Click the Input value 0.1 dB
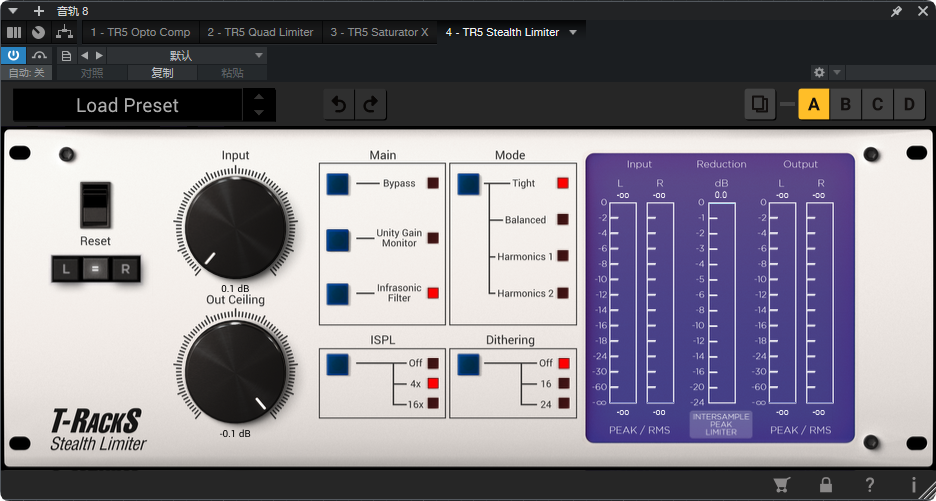The height and width of the screenshot is (501, 936). (x=235, y=288)
